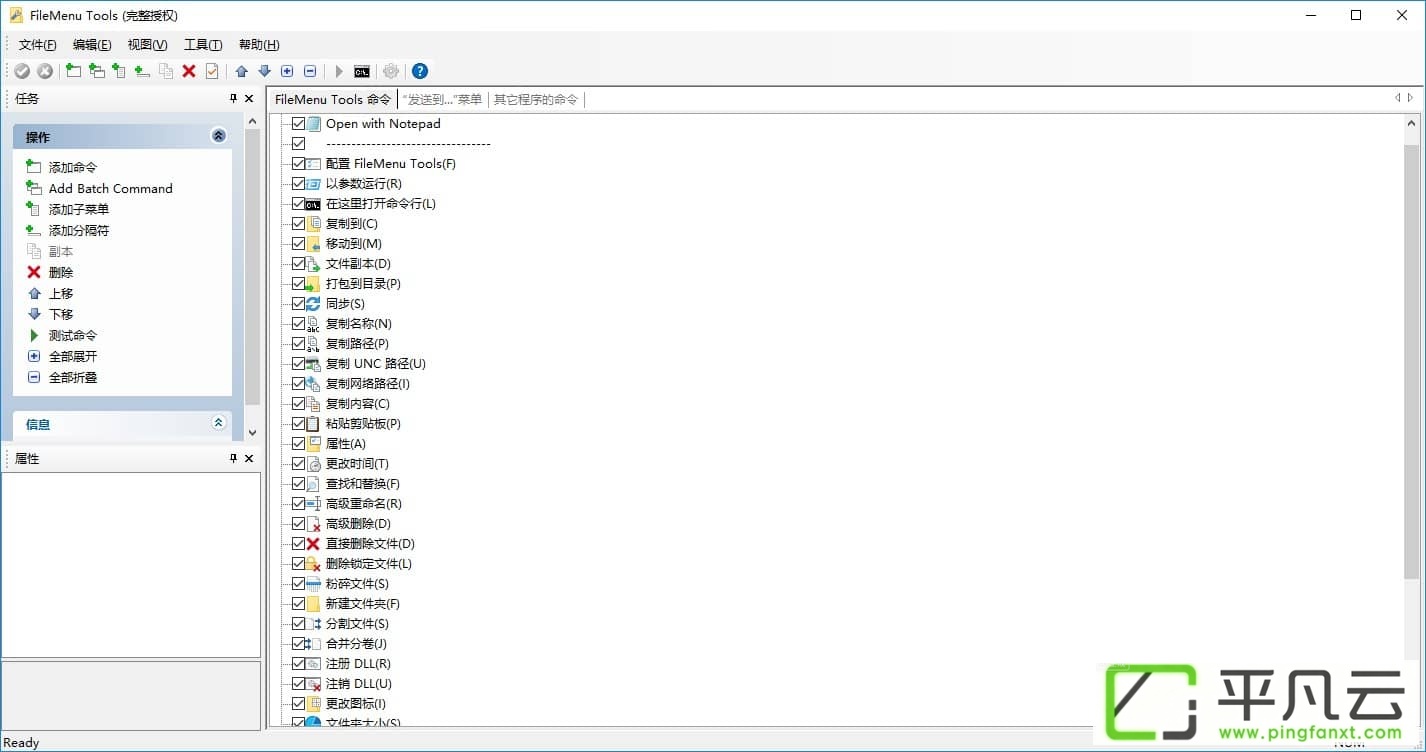Select the FileMenu Tools 命令 tab
The image size is (1426, 752).
pos(333,99)
